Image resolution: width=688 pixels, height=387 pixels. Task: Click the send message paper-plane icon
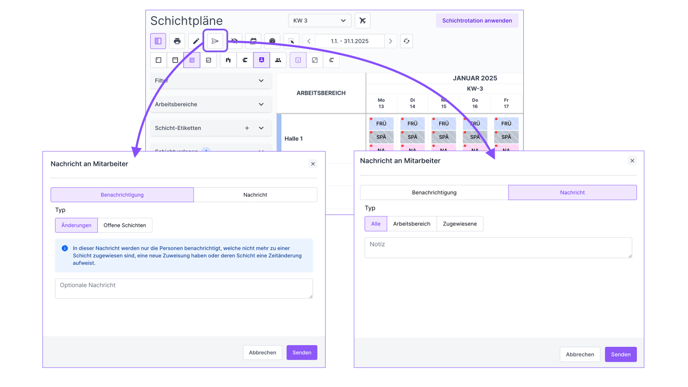click(x=215, y=41)
